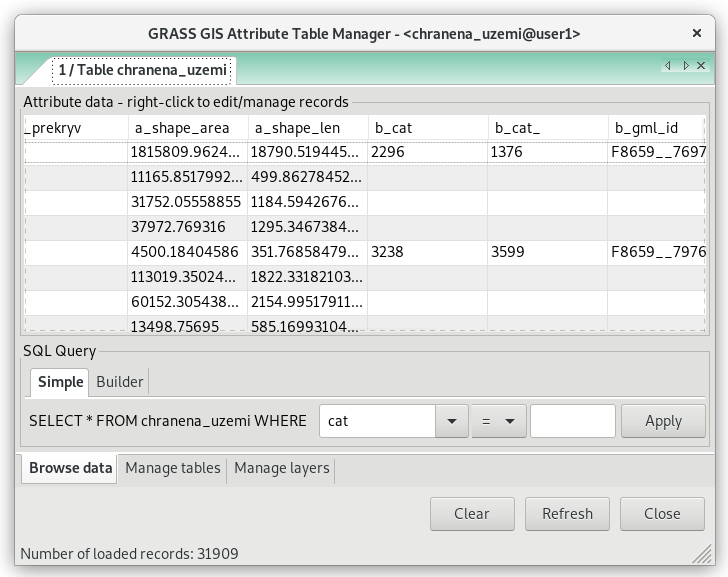This screenshot has height=577, width=728.
Task: Open the Manage layers tab
Action: coord(282,468)
